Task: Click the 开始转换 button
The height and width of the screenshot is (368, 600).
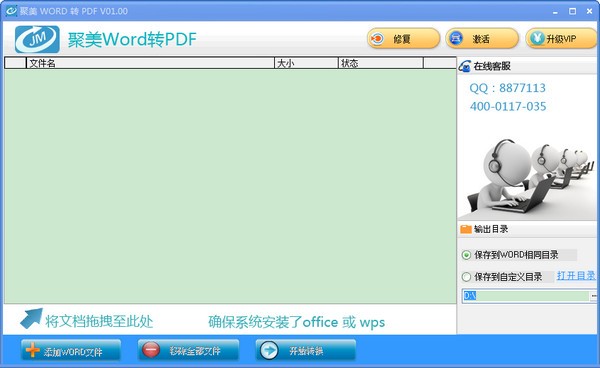Action: (306, 350)
